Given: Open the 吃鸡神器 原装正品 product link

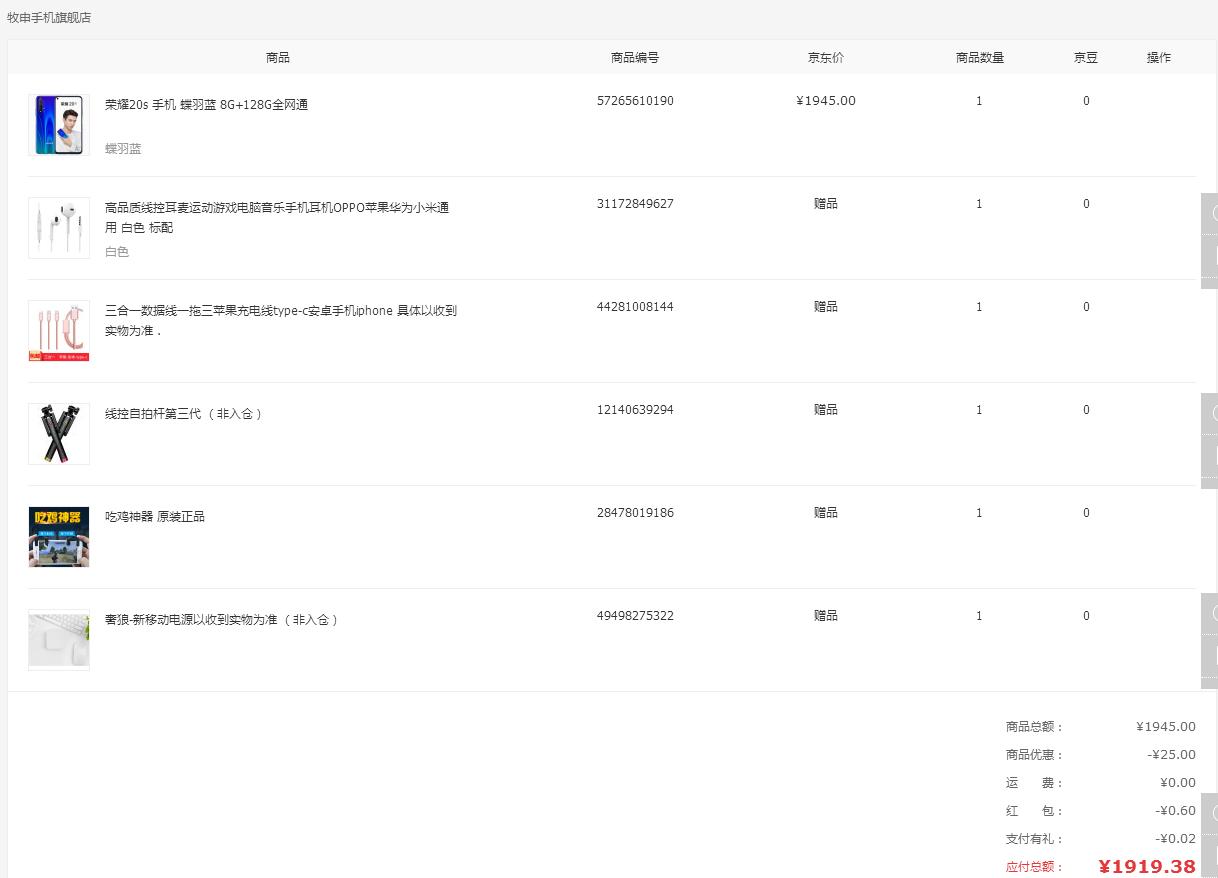Looking at the screenshot, I should click(x=154, y=516).
